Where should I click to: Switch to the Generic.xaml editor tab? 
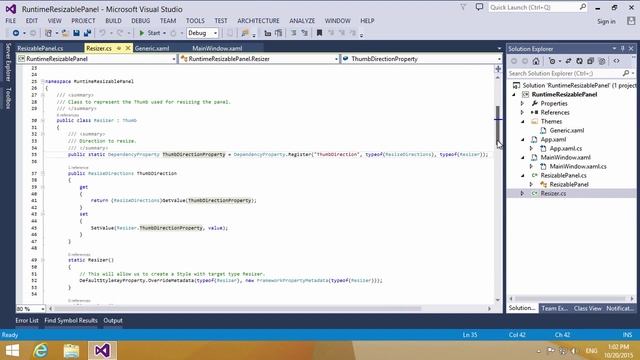[152, 48]
